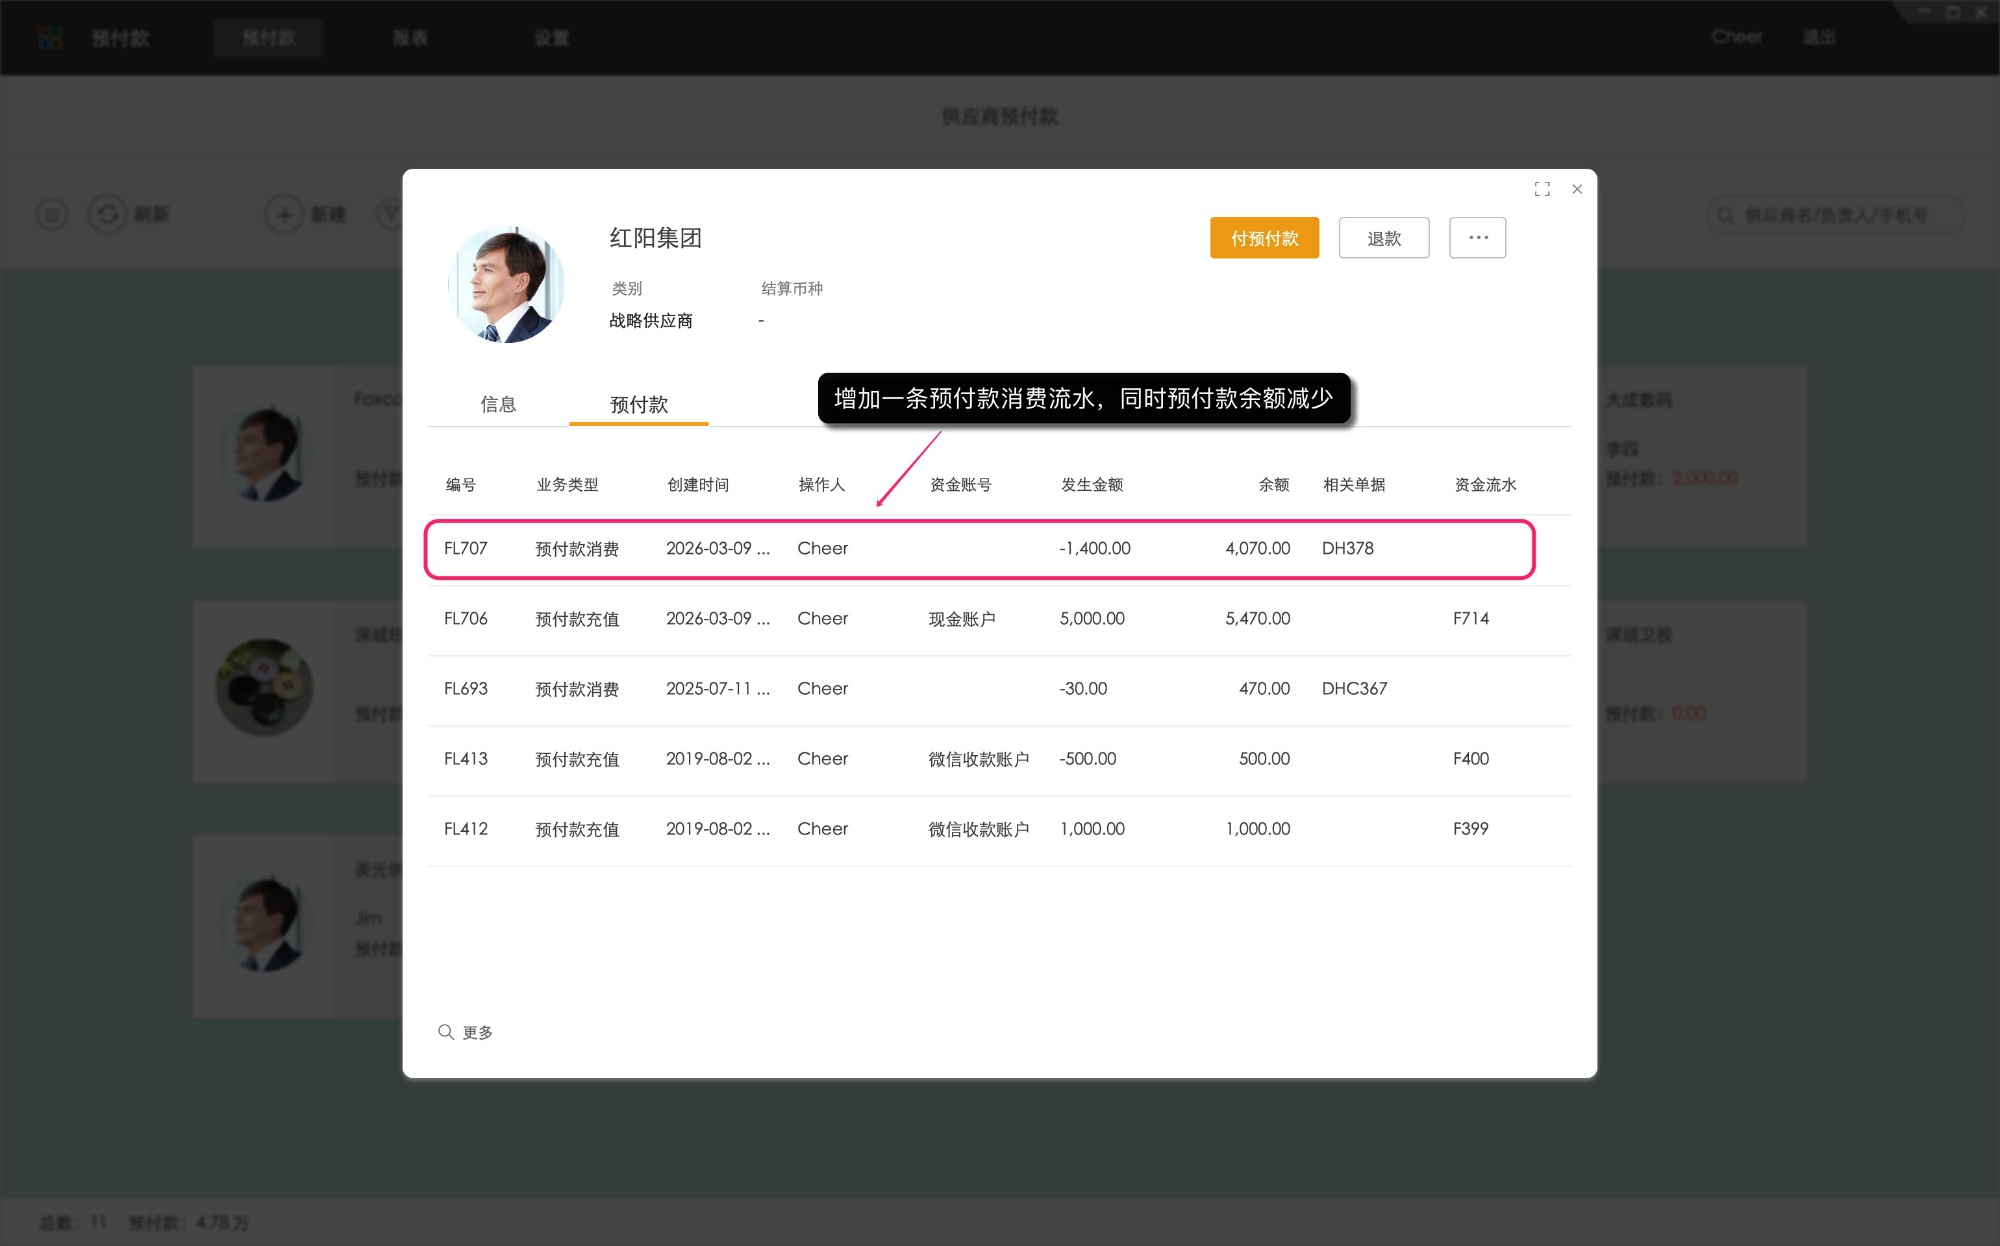Switch to the 信息 tab
The image size is (2000, 1246).
[499, 404]
